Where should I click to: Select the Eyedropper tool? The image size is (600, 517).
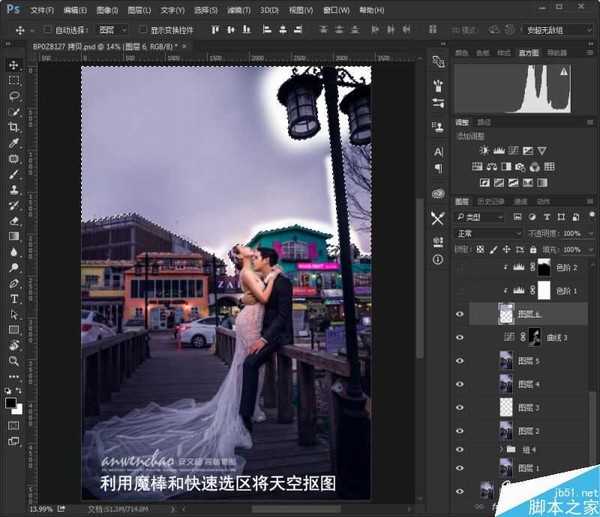14,143
